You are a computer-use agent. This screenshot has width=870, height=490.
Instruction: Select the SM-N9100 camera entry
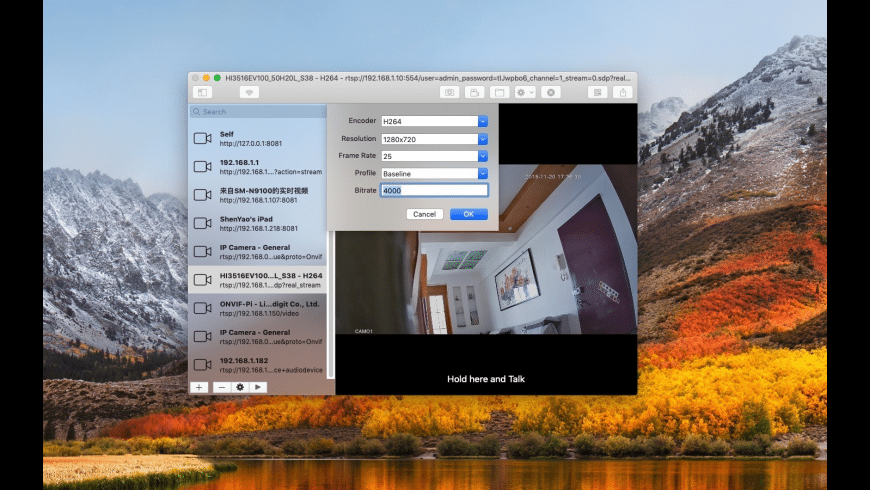pos(257,195)
